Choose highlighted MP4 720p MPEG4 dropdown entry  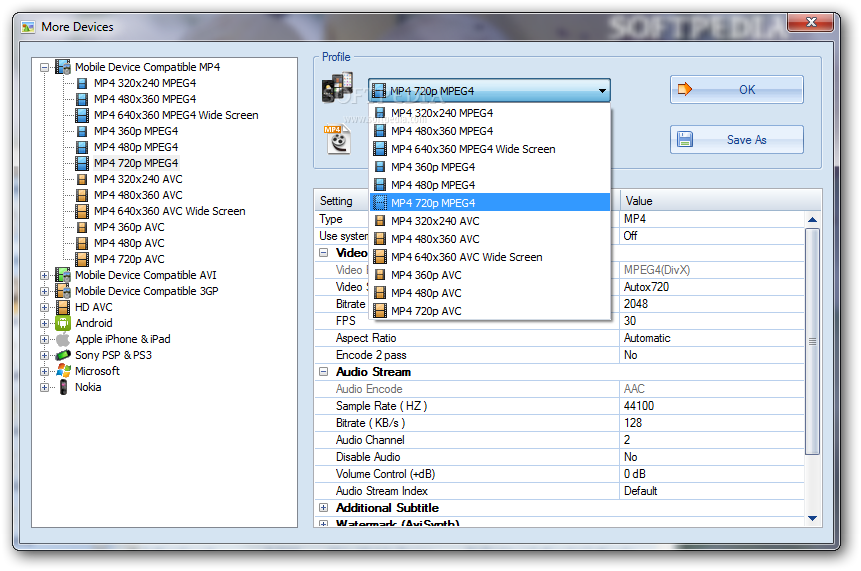coord(490,203)
